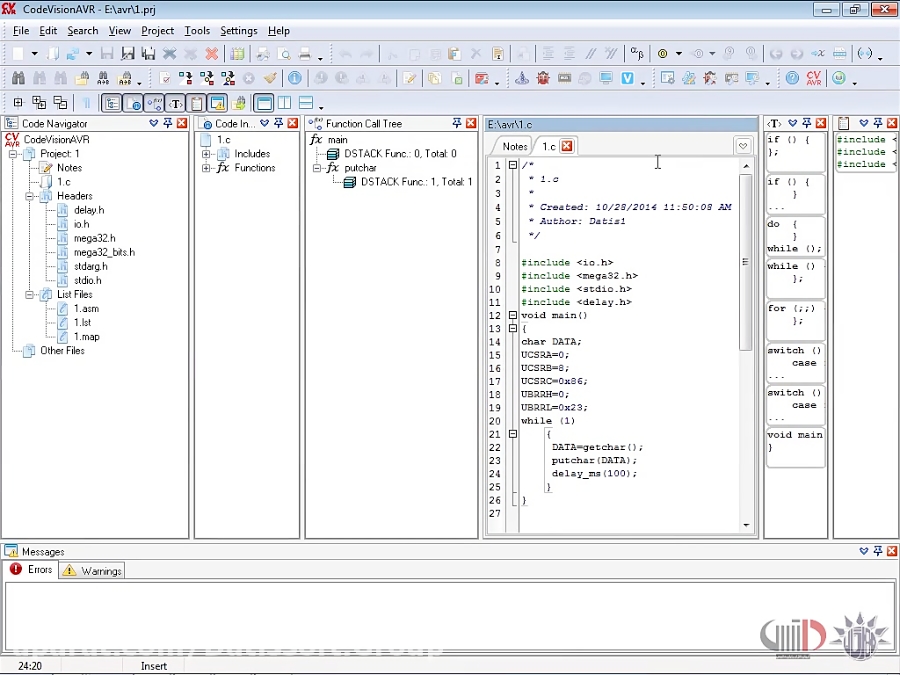
Task: Select vertical split editor layout
Action: pyautogui.click(x=285, y=103)
